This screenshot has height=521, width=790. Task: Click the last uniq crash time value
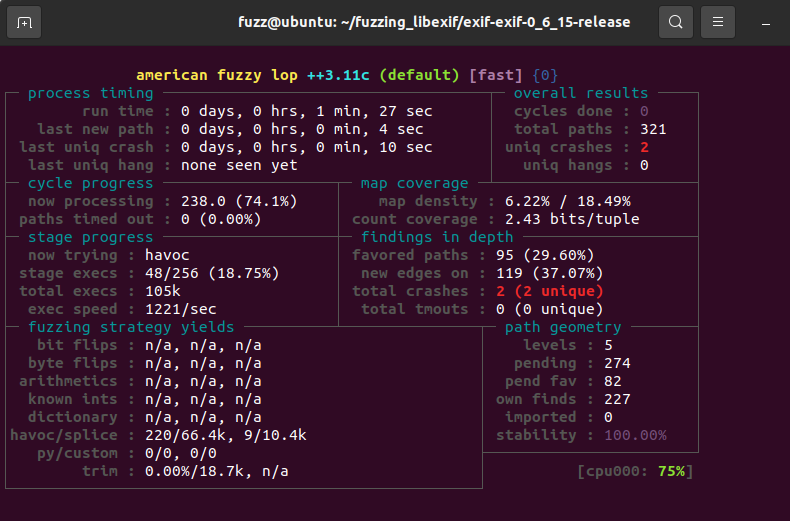point(307,148)
